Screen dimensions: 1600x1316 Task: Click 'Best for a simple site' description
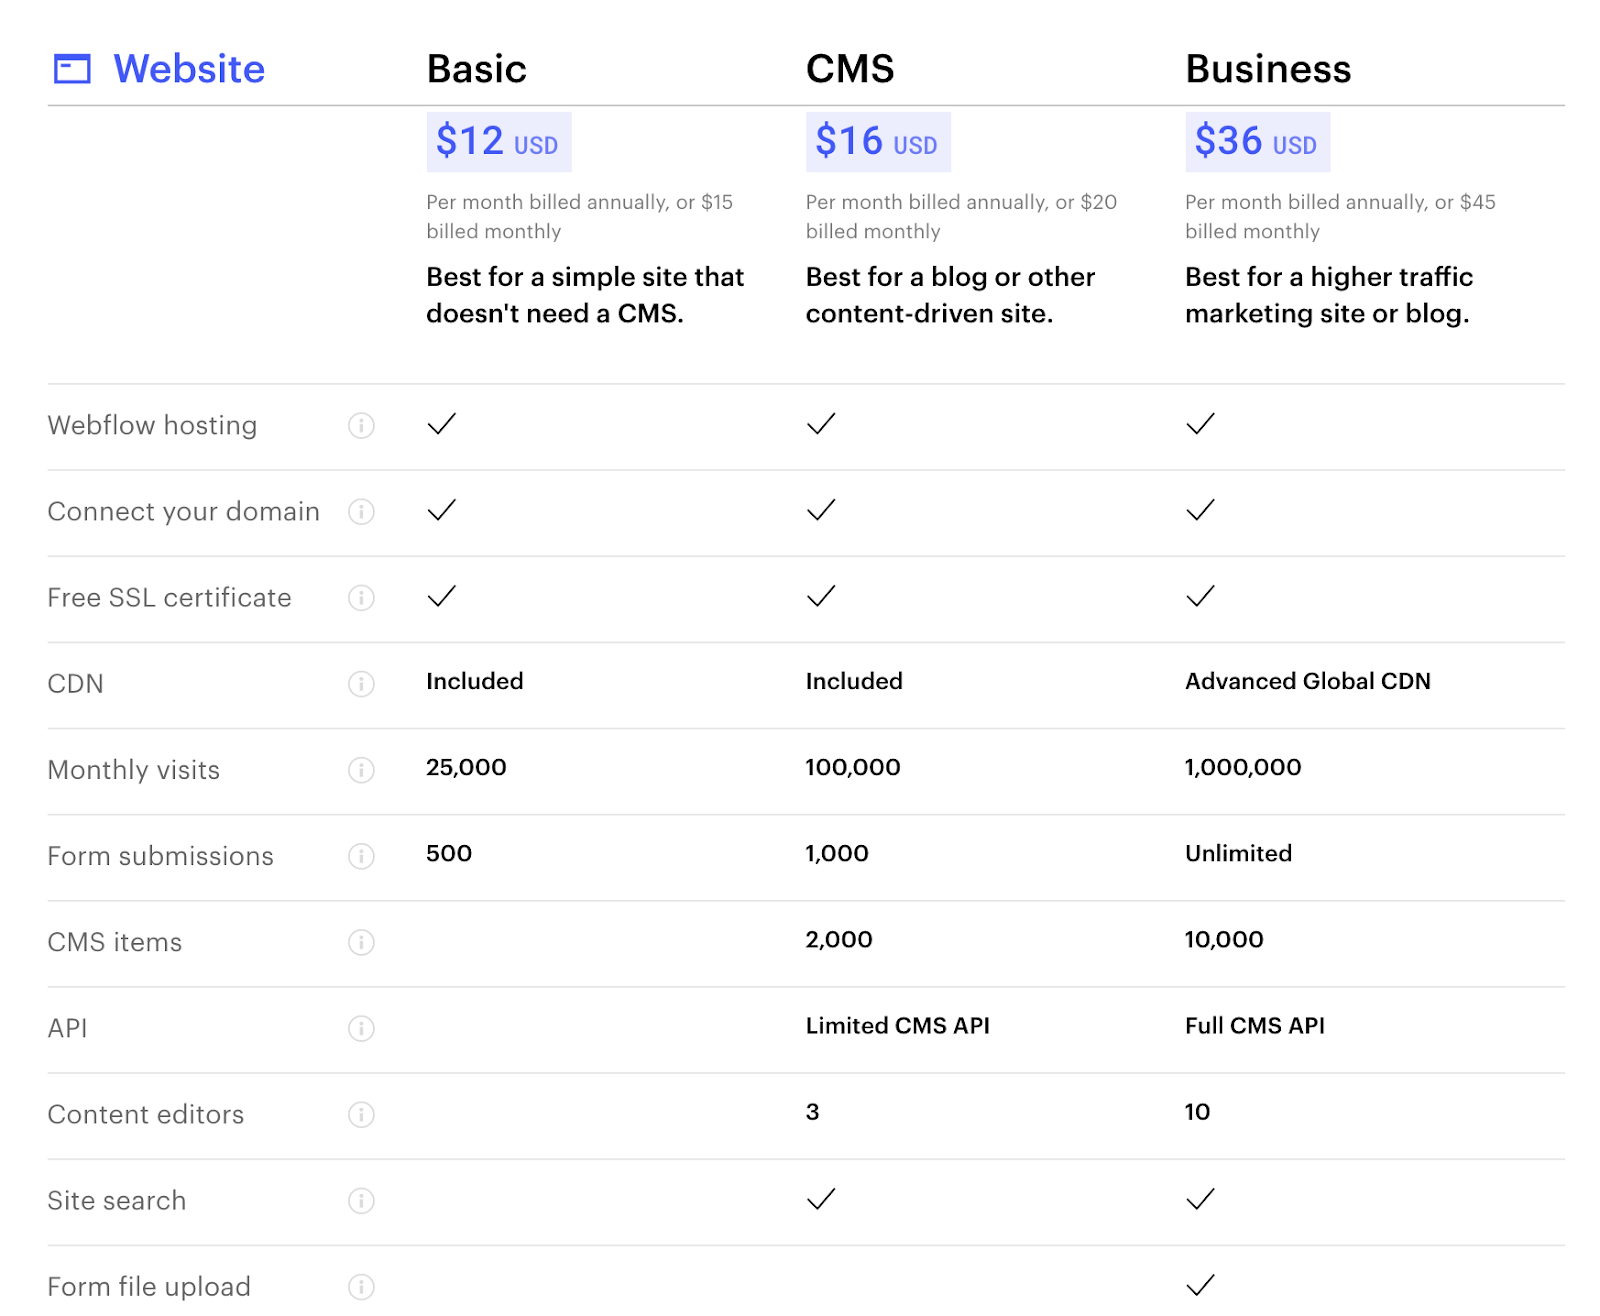point(585,295)
